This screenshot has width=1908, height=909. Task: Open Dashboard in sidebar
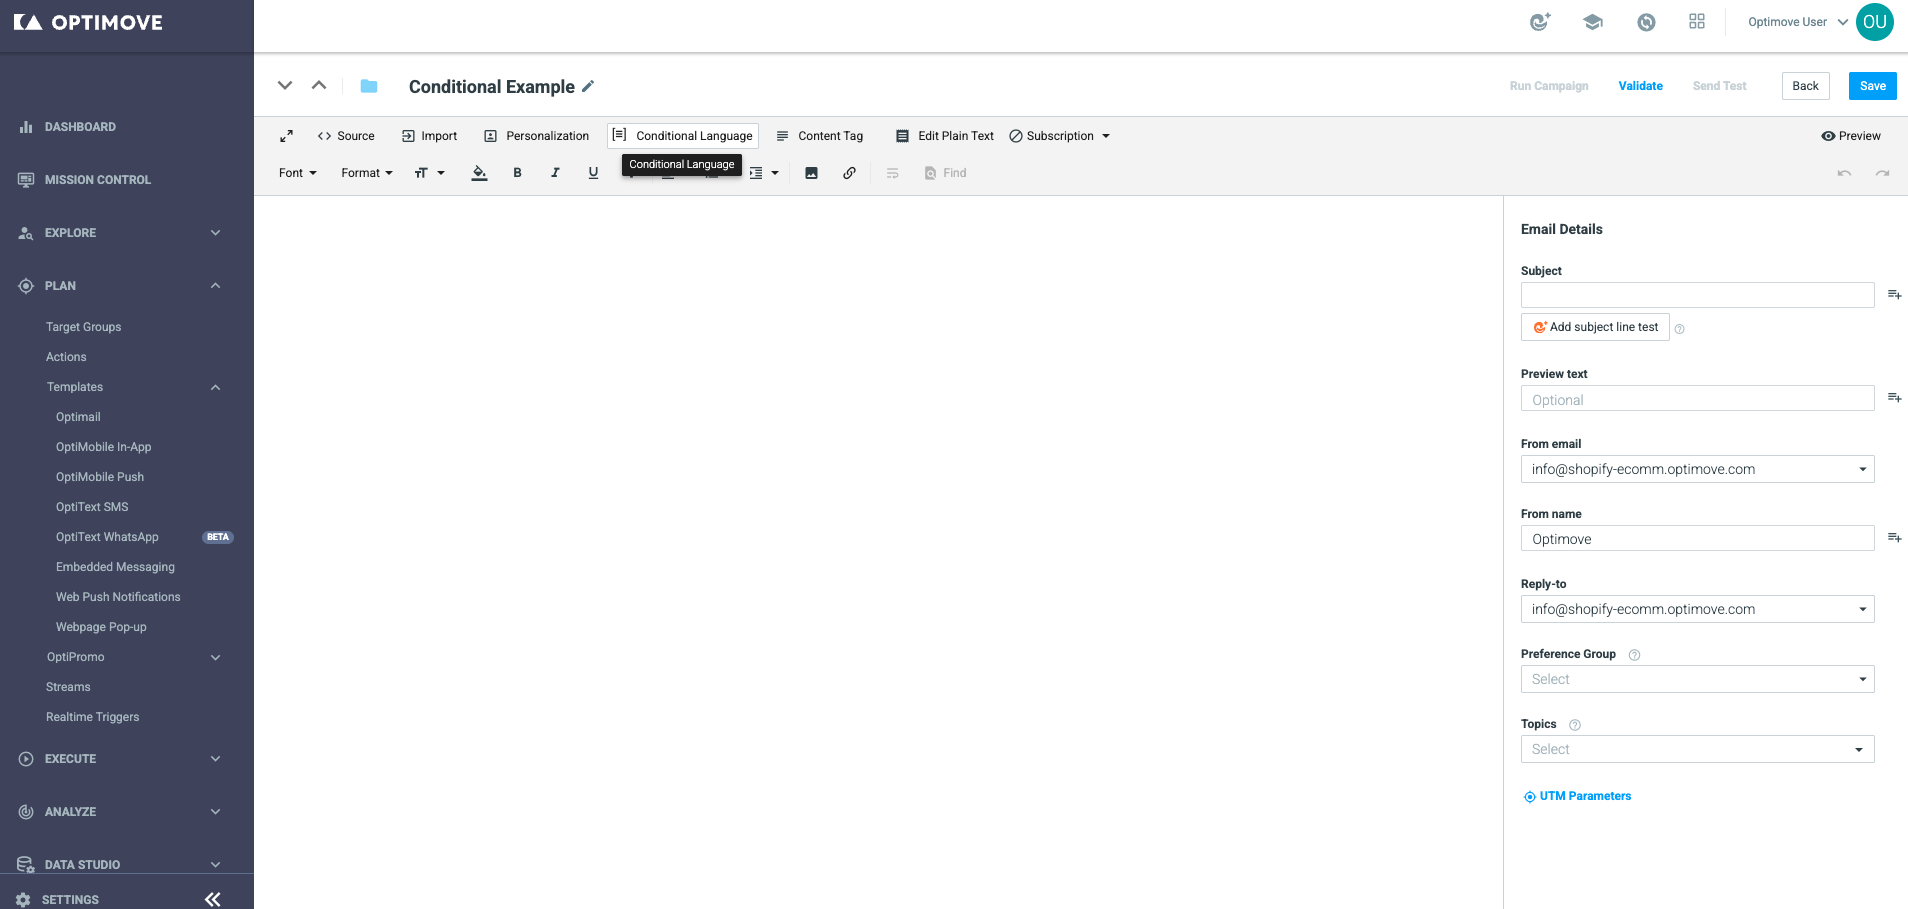[80, 127]
